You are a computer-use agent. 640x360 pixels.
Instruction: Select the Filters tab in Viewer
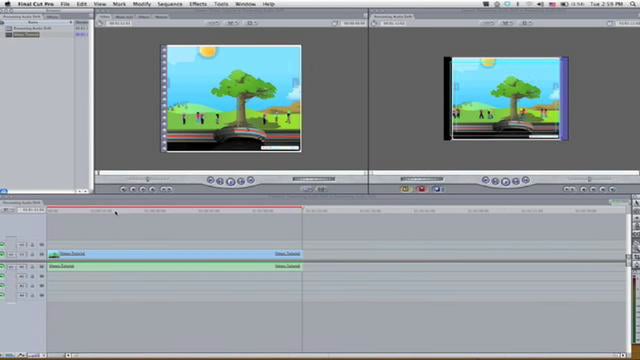tap(144, 17)
